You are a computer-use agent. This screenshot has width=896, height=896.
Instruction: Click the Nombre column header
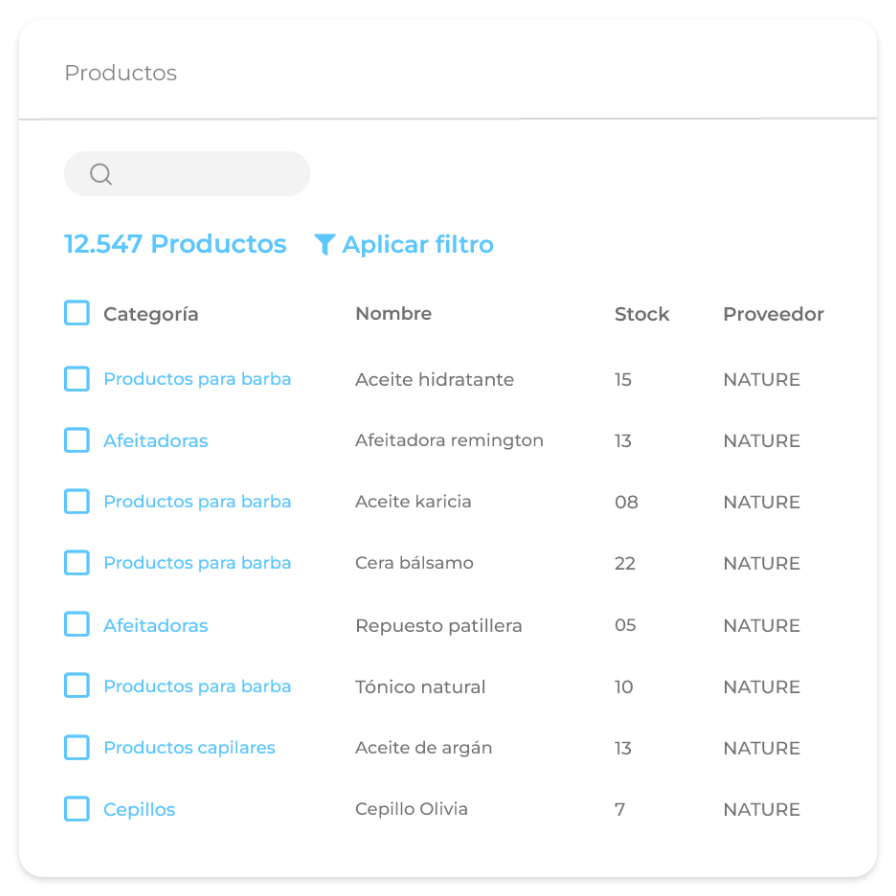click(x=393, y=314)
